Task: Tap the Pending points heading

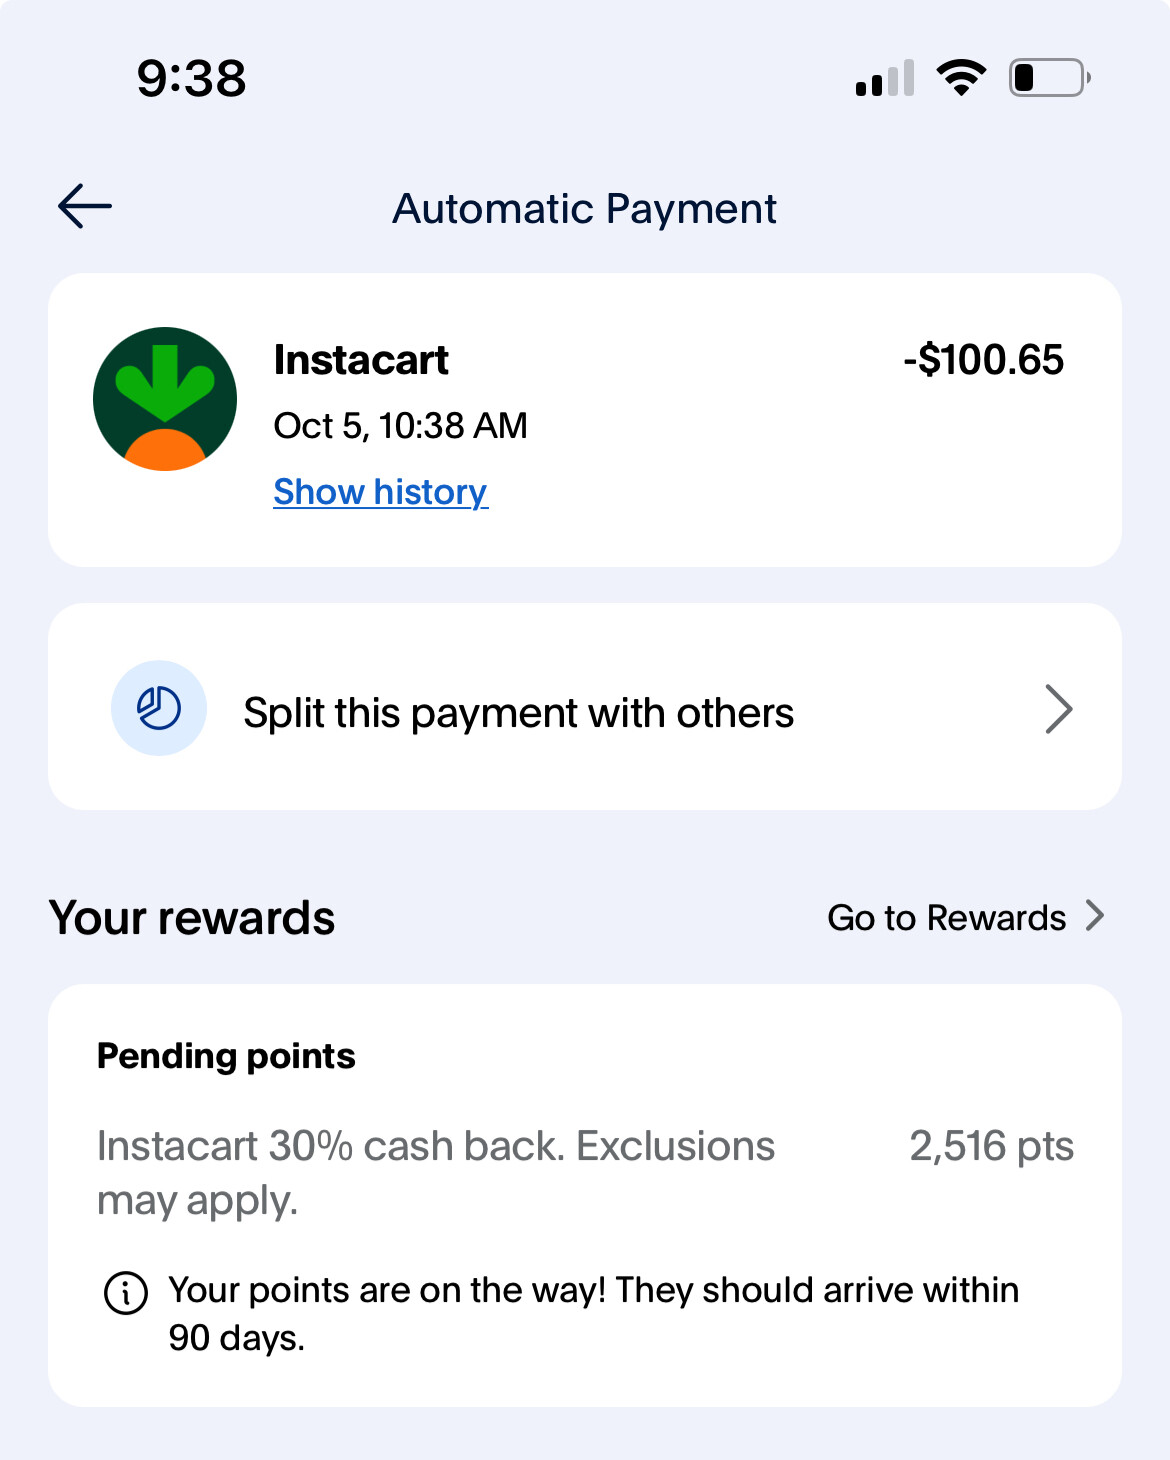Action: click(x=226, y=1056)
